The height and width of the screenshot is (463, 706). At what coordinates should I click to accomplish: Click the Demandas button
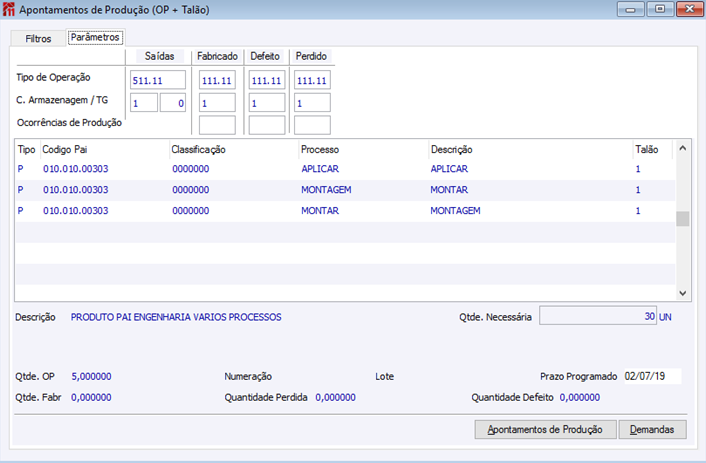pyautogui.click(x=652, y=430)
